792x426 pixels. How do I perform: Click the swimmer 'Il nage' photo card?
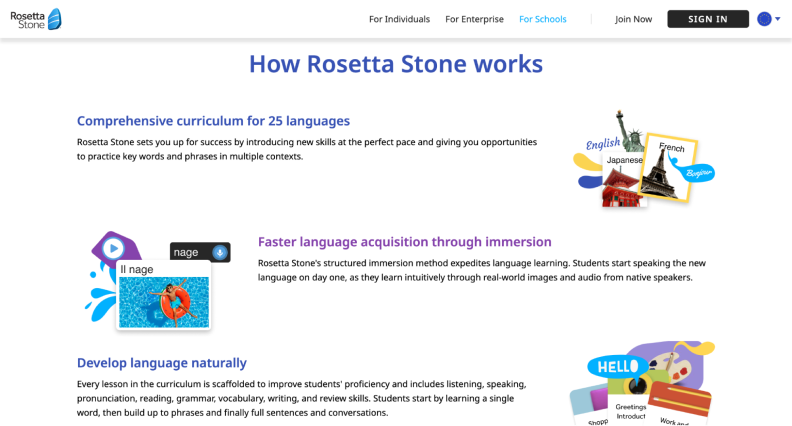[164, 295]
